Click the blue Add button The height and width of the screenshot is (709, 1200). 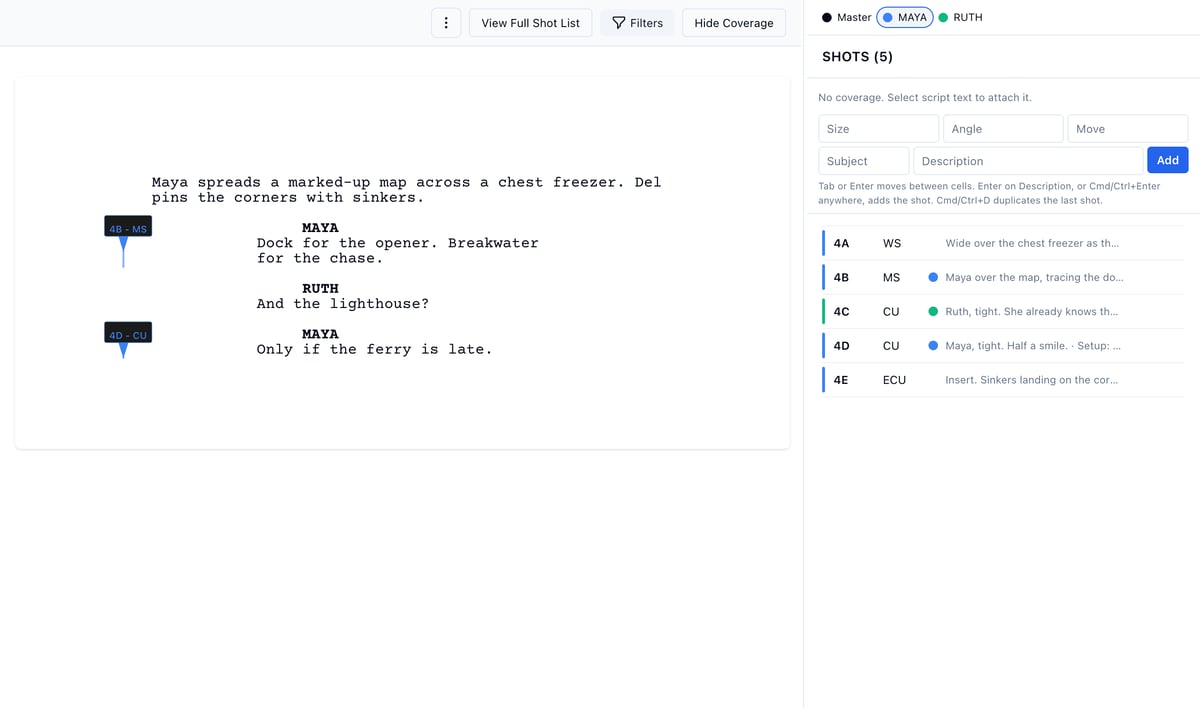[1168, 160]
